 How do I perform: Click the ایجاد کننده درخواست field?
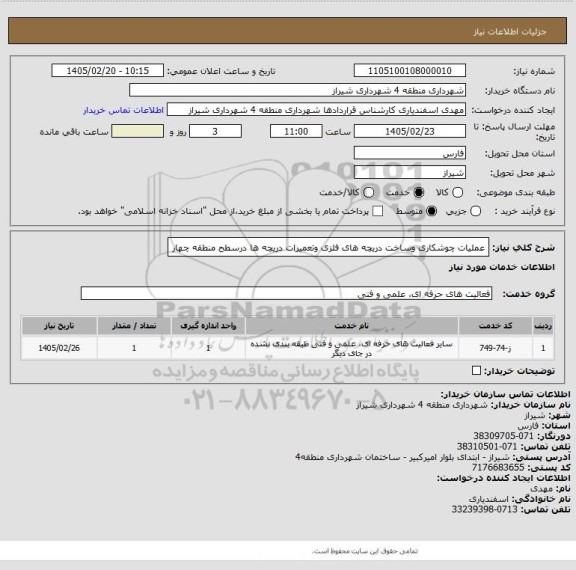click(x=316, y=110)
